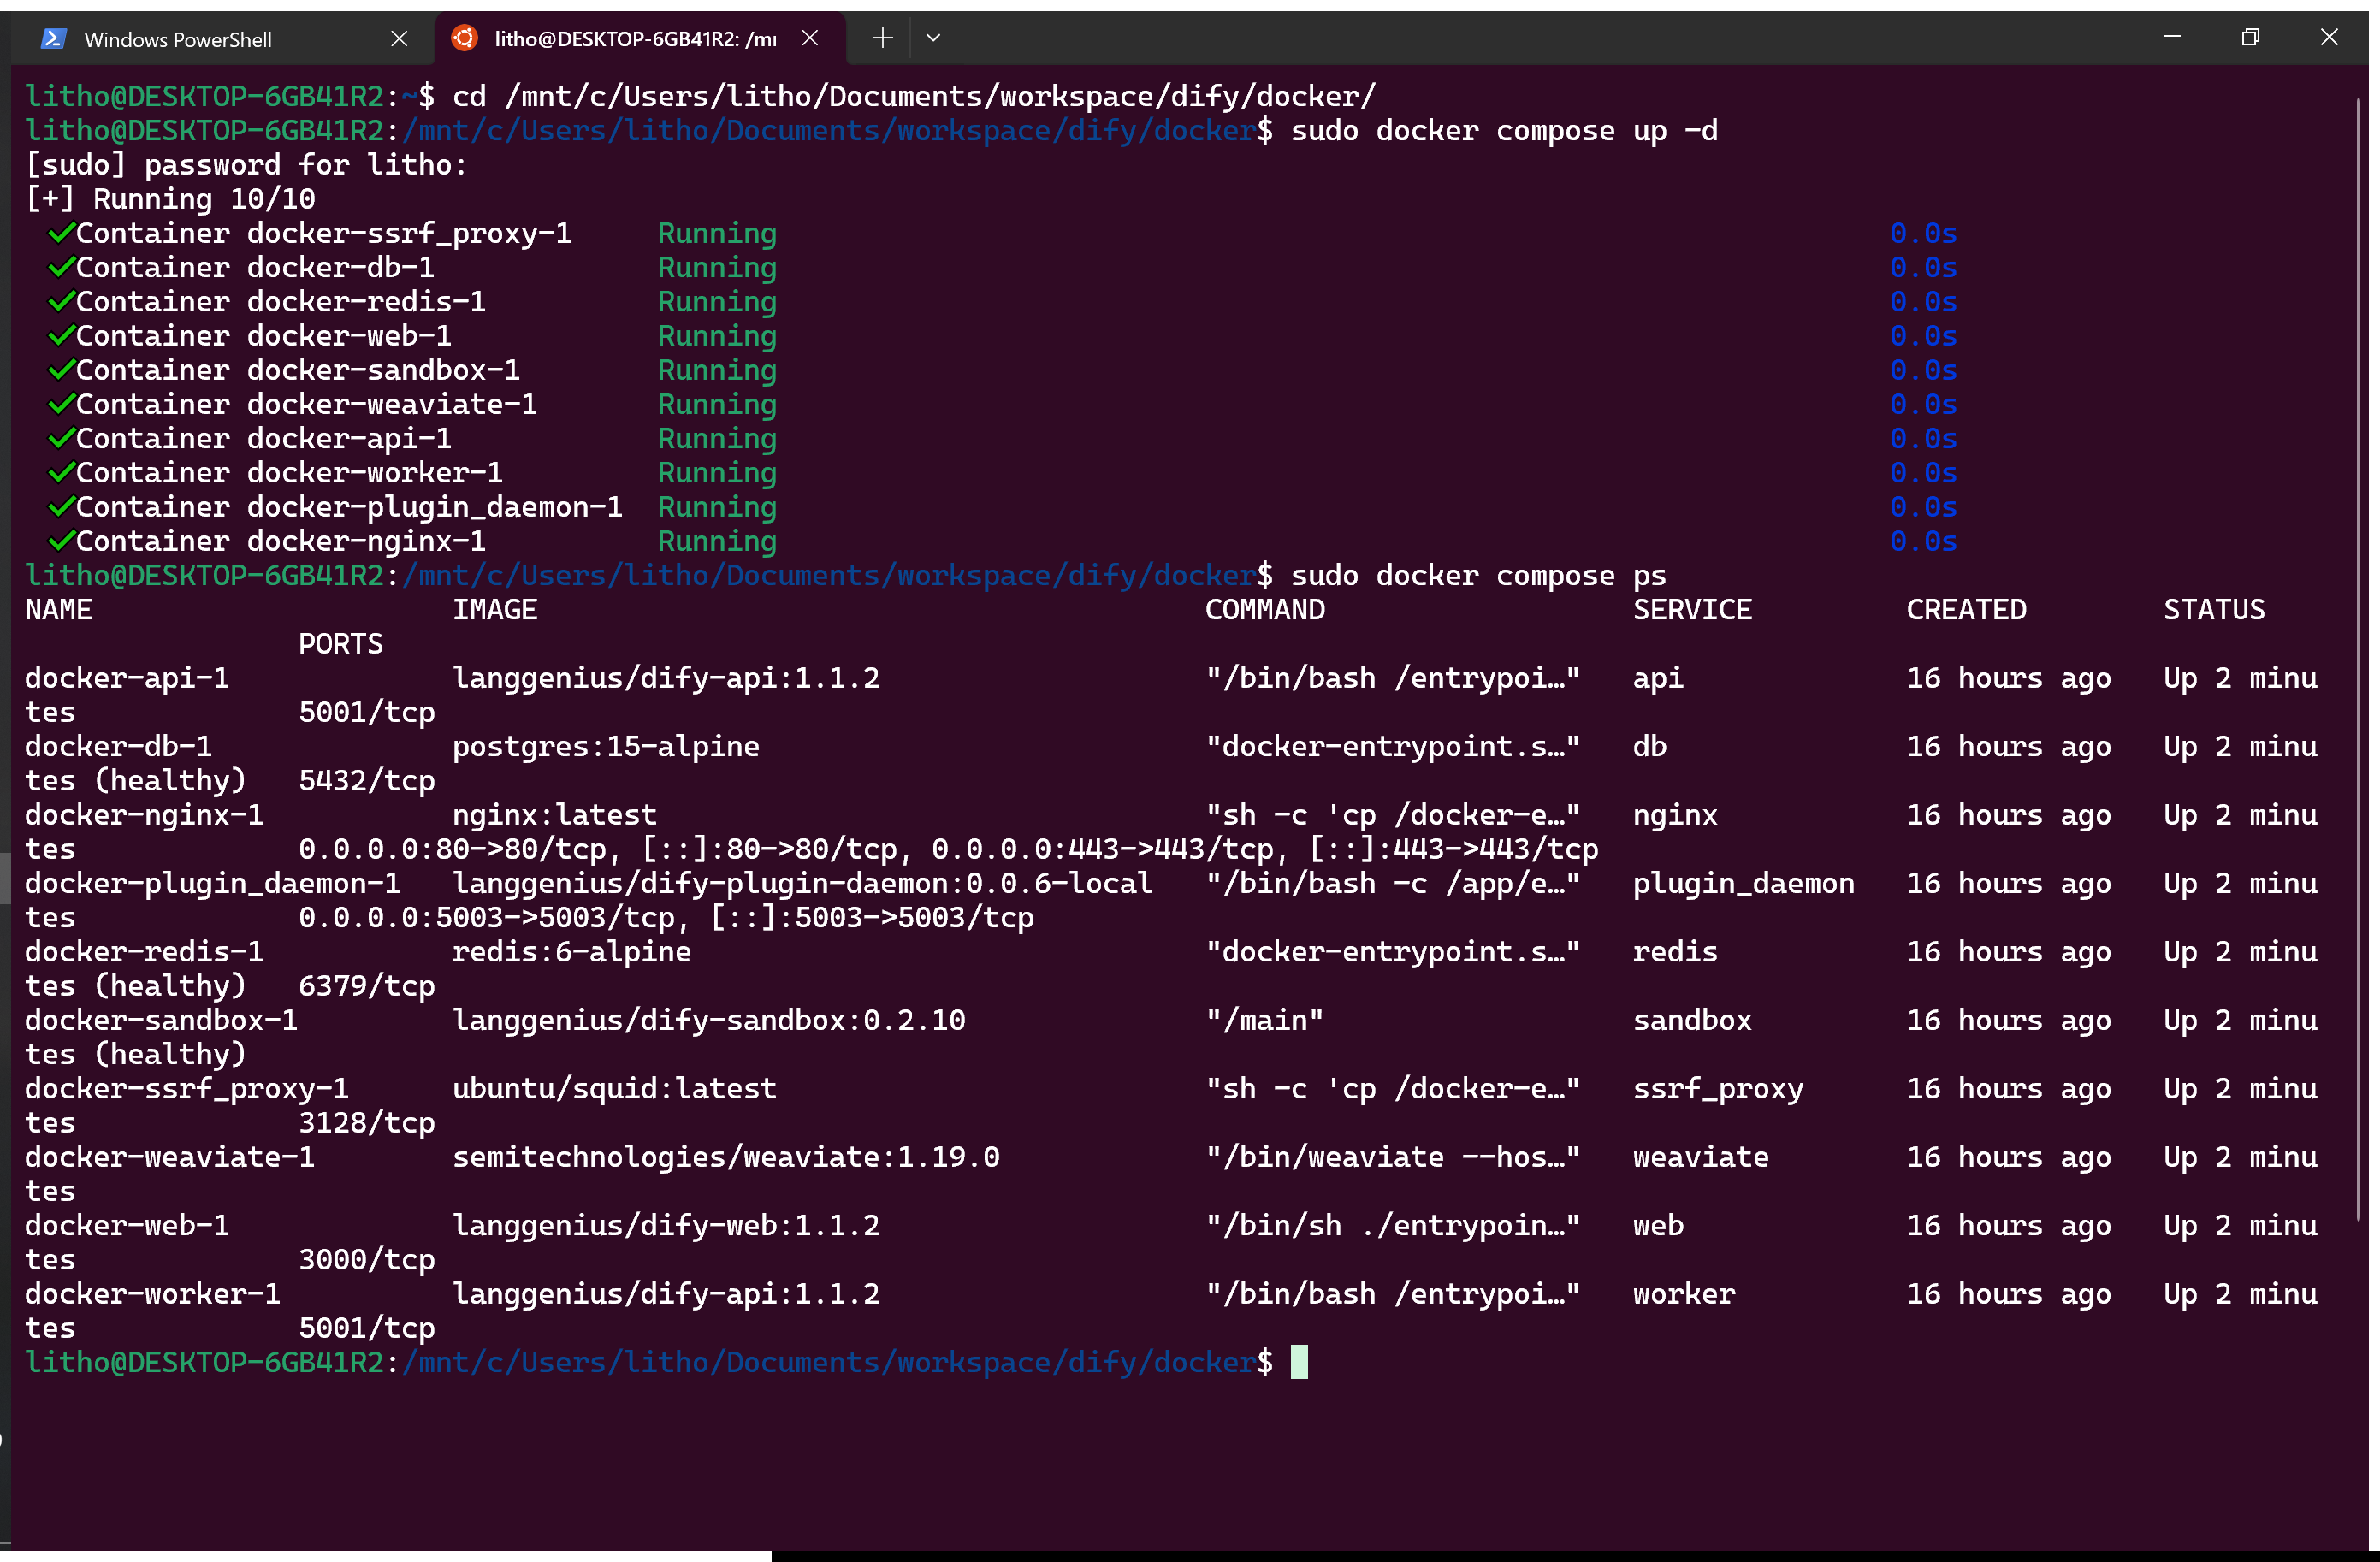Close the litho@DESKTOP-6GB41R2 tab

pyautogui.click(x=810, y=38)
